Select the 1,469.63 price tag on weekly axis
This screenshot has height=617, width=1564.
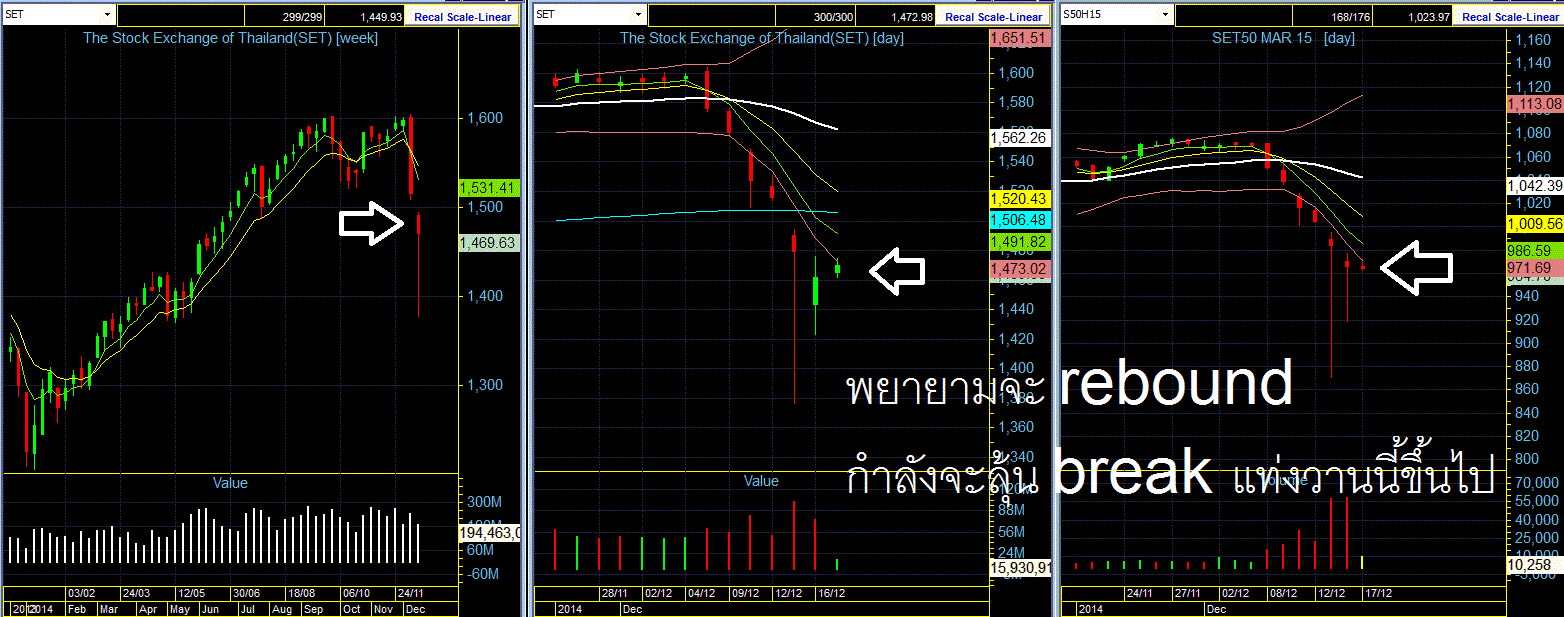coord(488,243)
